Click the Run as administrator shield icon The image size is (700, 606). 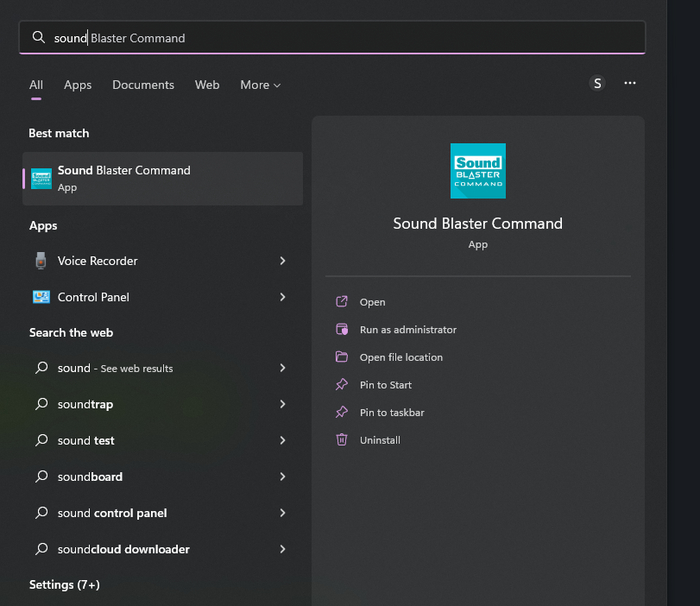pyautogui.click(x=342, y=330)
